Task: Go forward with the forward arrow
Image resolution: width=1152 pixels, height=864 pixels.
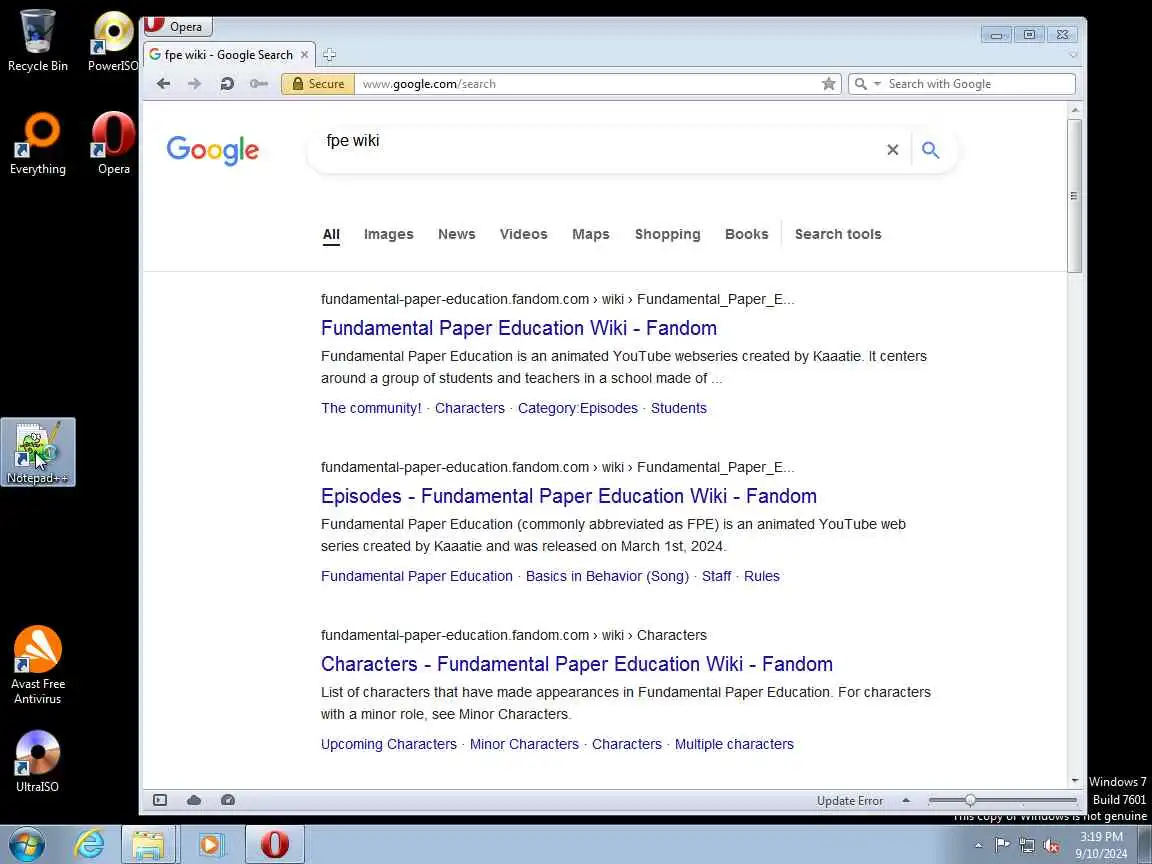Action: click(x=195, y=84)
